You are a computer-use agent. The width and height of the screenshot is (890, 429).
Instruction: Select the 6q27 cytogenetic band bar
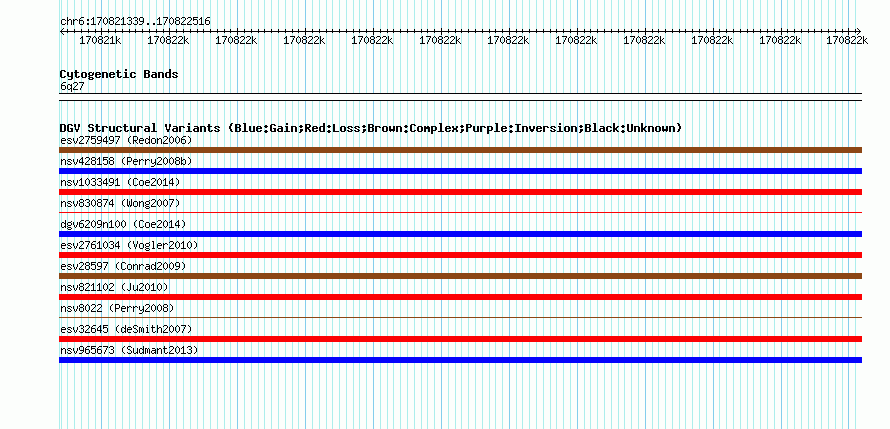click(x=460, y=97)
